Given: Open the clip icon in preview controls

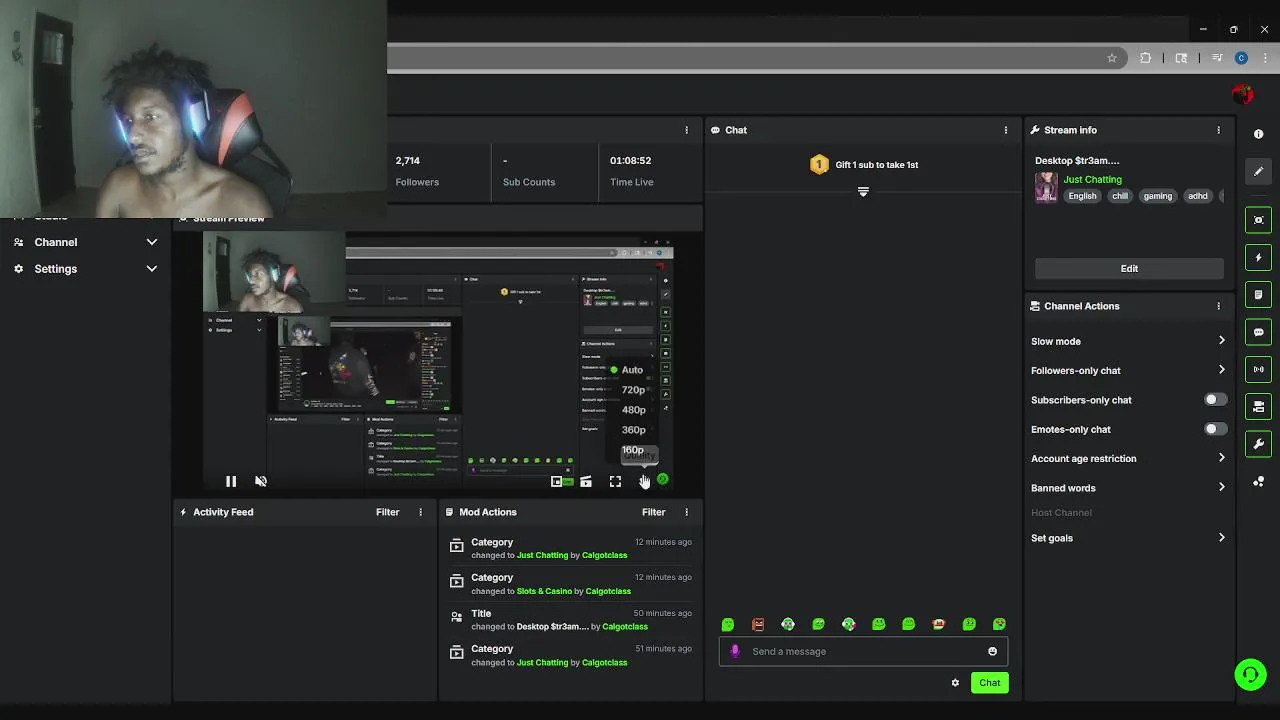Looking at the screenshot, I should pos(586,482).
